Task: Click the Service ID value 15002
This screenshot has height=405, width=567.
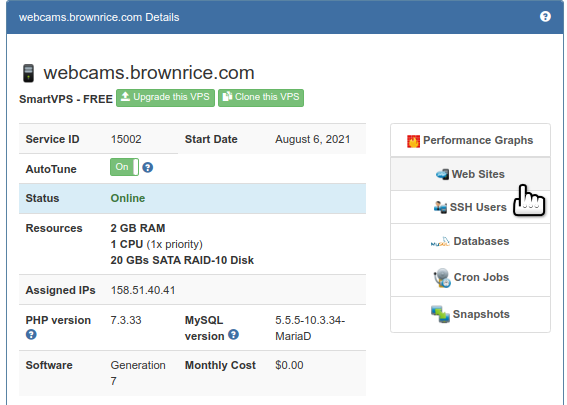Action: tap(126, 139)
